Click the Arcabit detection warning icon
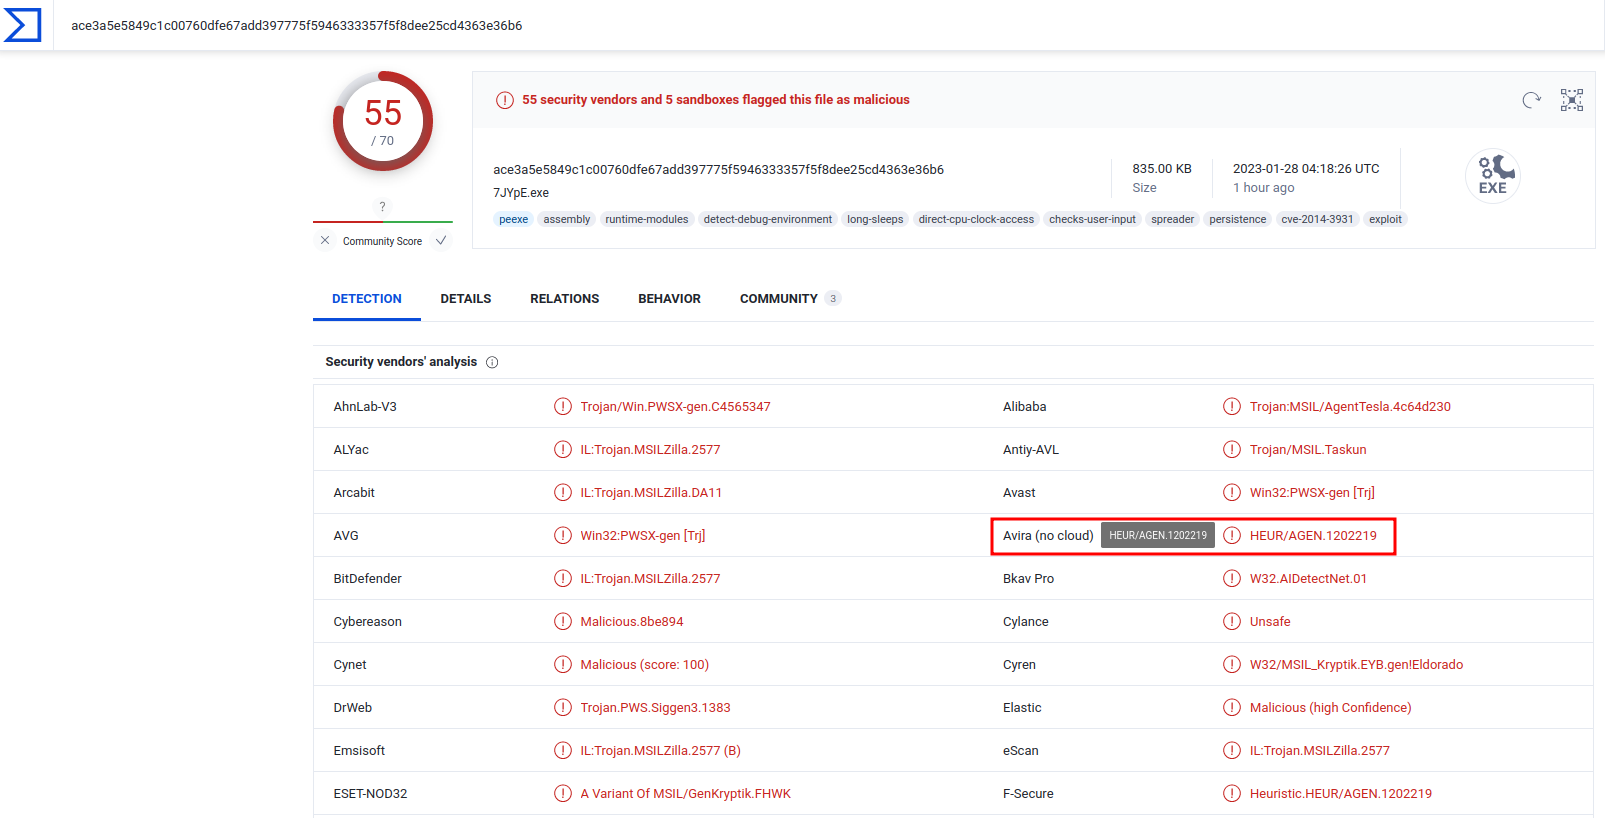This screenshot has width=1605, height=818. tap(563, 492)
